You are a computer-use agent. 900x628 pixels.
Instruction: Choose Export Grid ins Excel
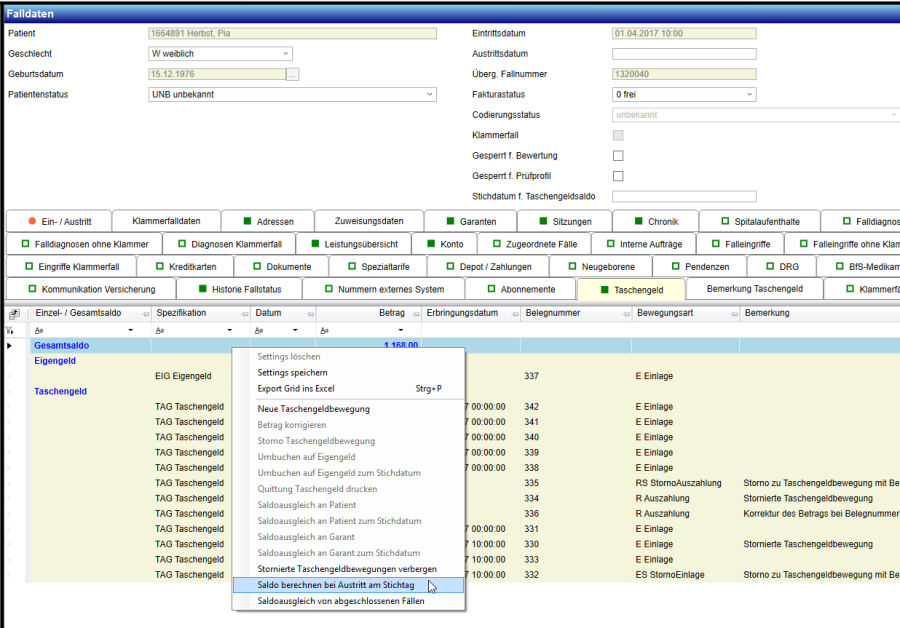296,388
